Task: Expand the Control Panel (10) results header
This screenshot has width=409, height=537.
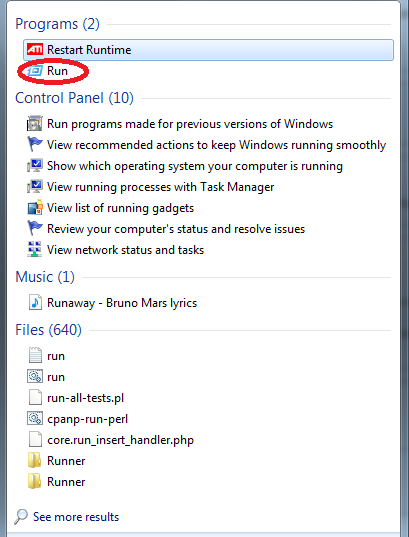Action: [x=74, y=98]
